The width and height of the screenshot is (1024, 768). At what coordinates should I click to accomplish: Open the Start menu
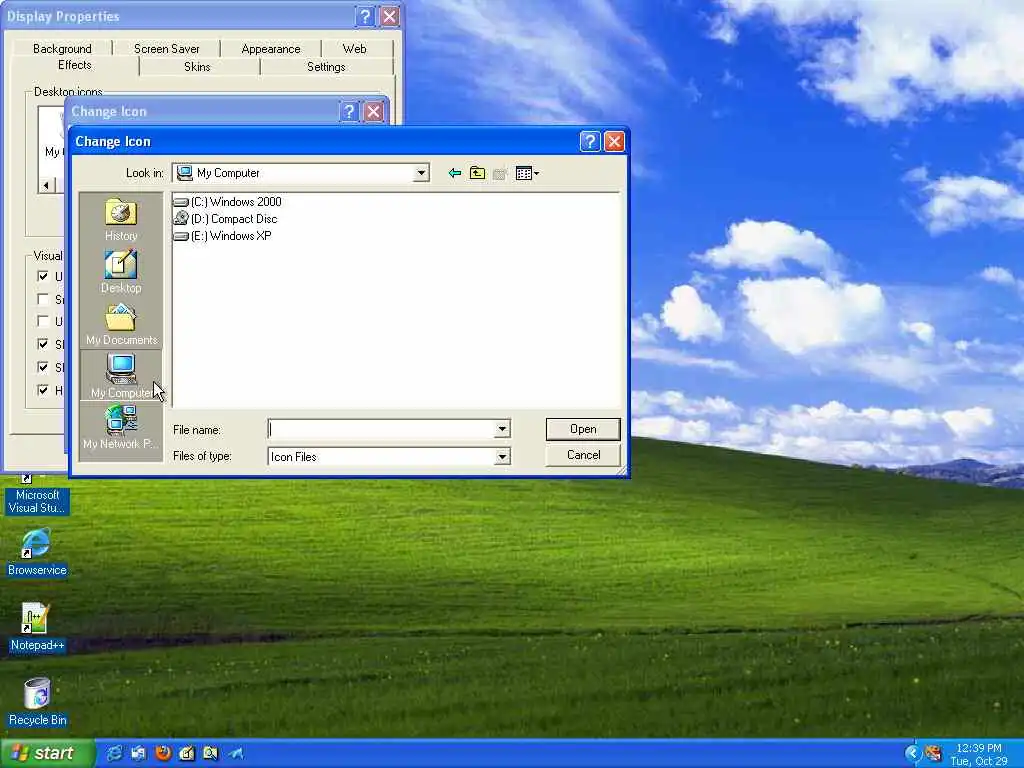tap(47, 753)
